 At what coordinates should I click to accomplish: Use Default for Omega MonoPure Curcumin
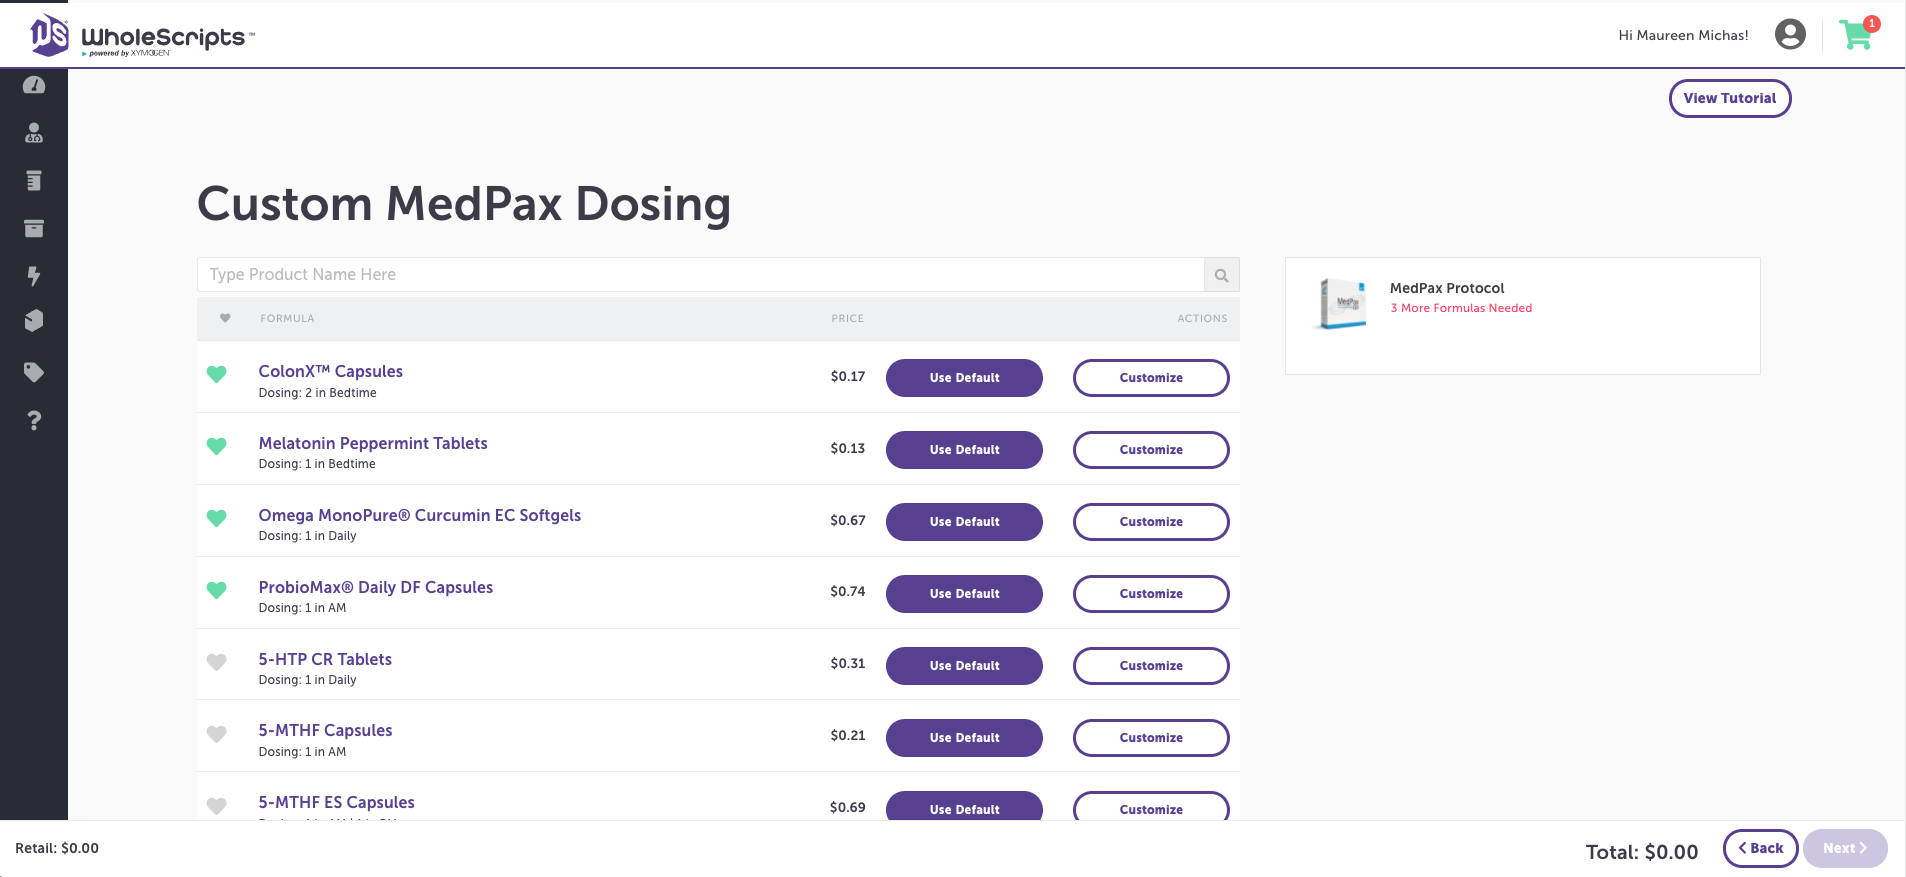pyautogui.click(x=964, y=522)
